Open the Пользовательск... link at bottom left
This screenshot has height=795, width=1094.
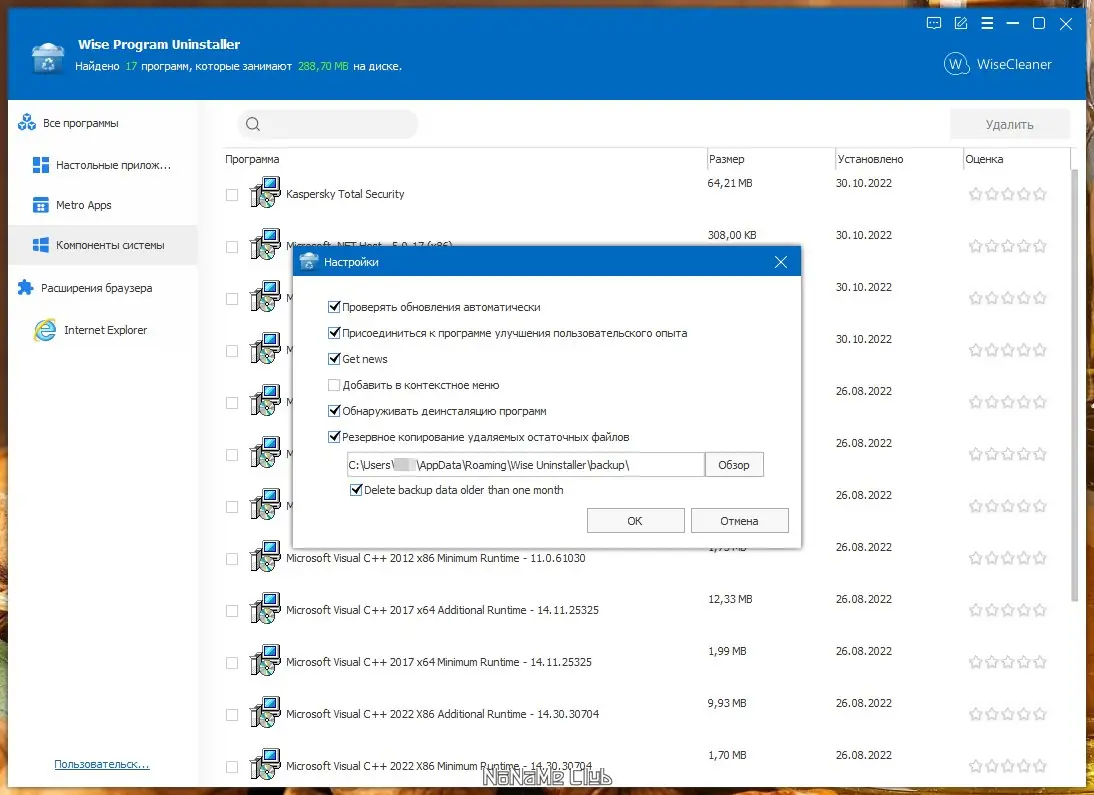click(x=100, y=763)
